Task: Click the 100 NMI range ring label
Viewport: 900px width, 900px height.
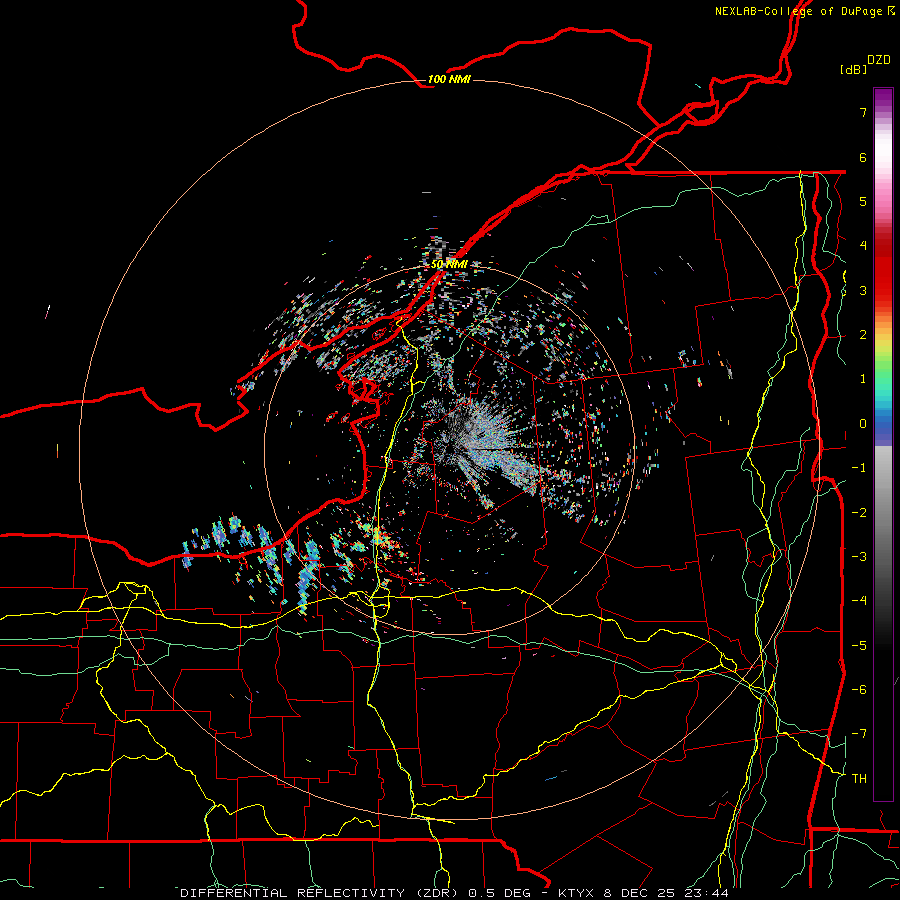Action: click(x=449, y=79)
